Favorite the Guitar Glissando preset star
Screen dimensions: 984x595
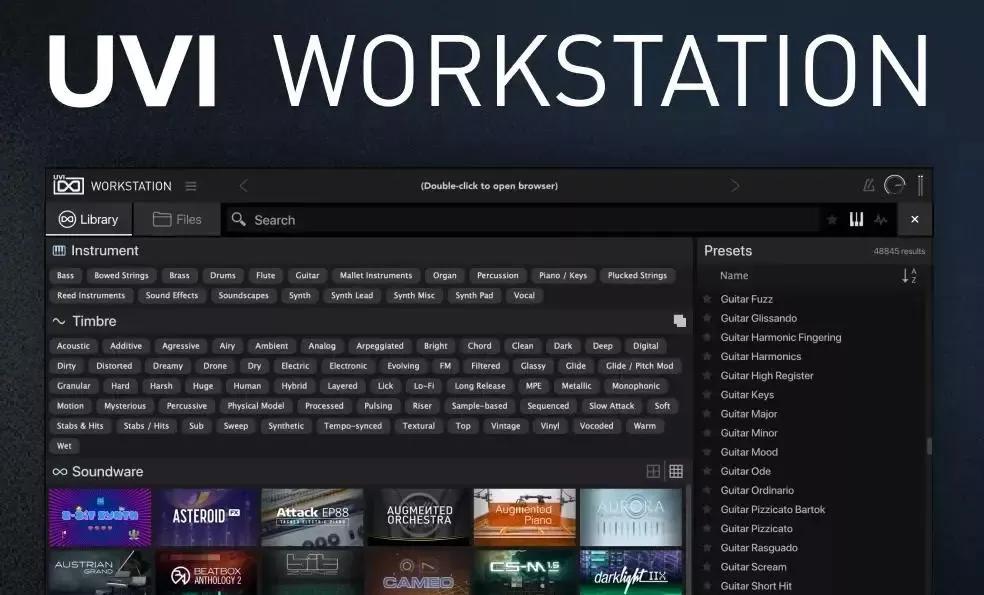pos(707,318)
